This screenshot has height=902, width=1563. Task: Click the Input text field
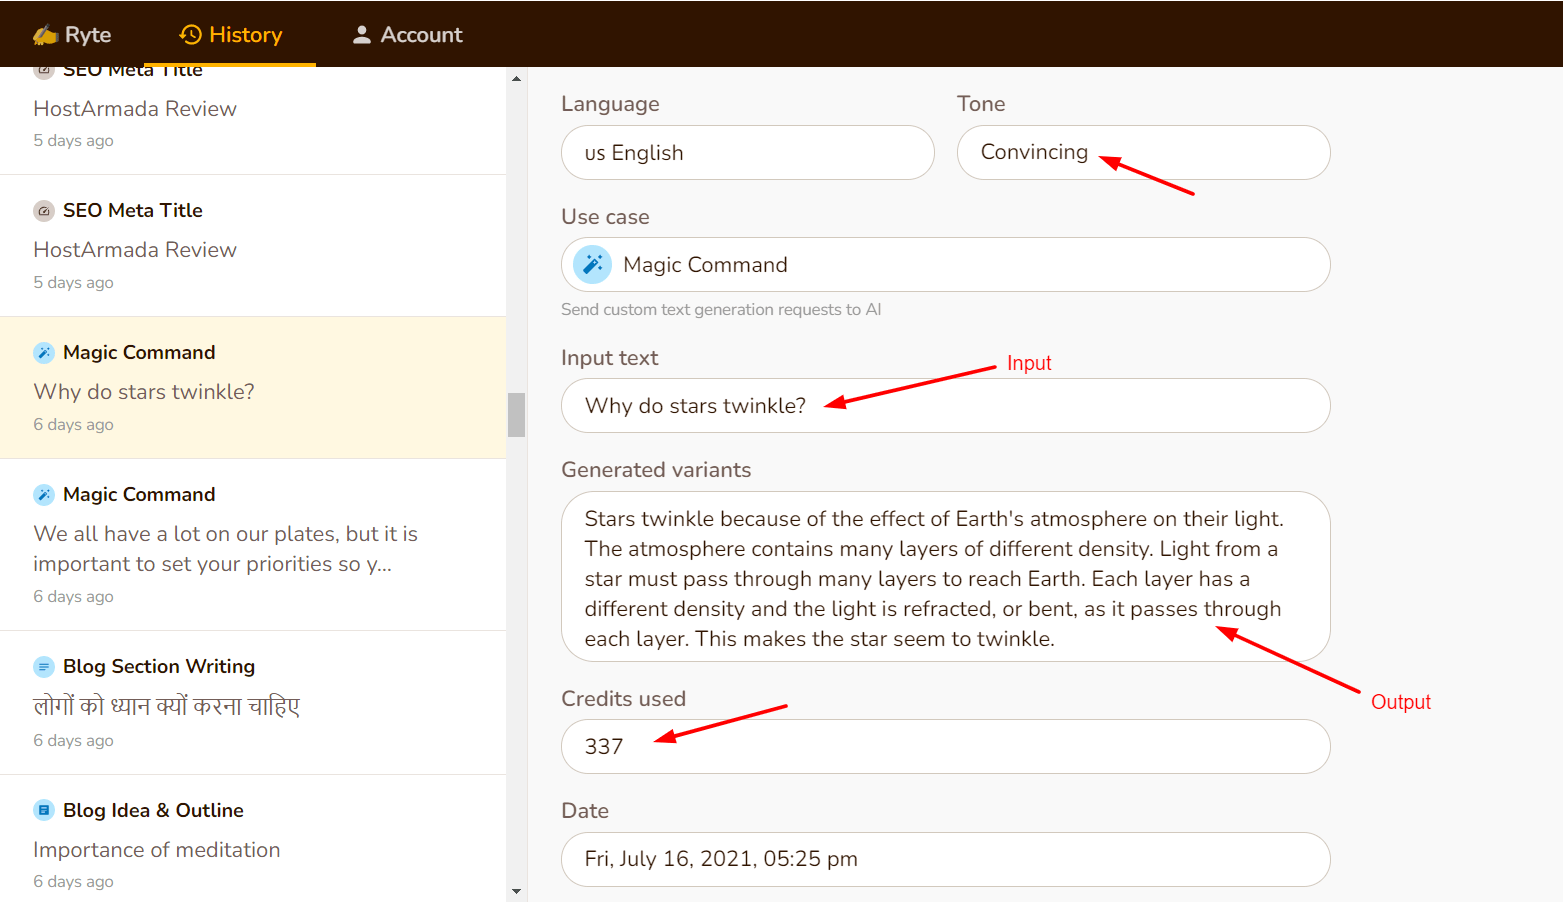pos(945,406)
